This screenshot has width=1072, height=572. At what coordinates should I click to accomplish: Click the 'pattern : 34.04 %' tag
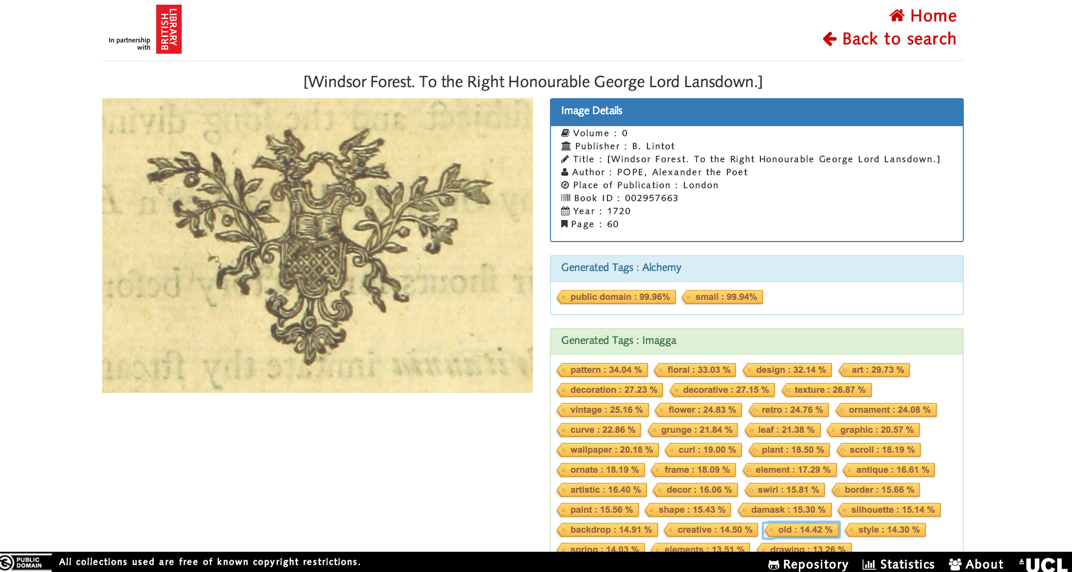point(603,370)
